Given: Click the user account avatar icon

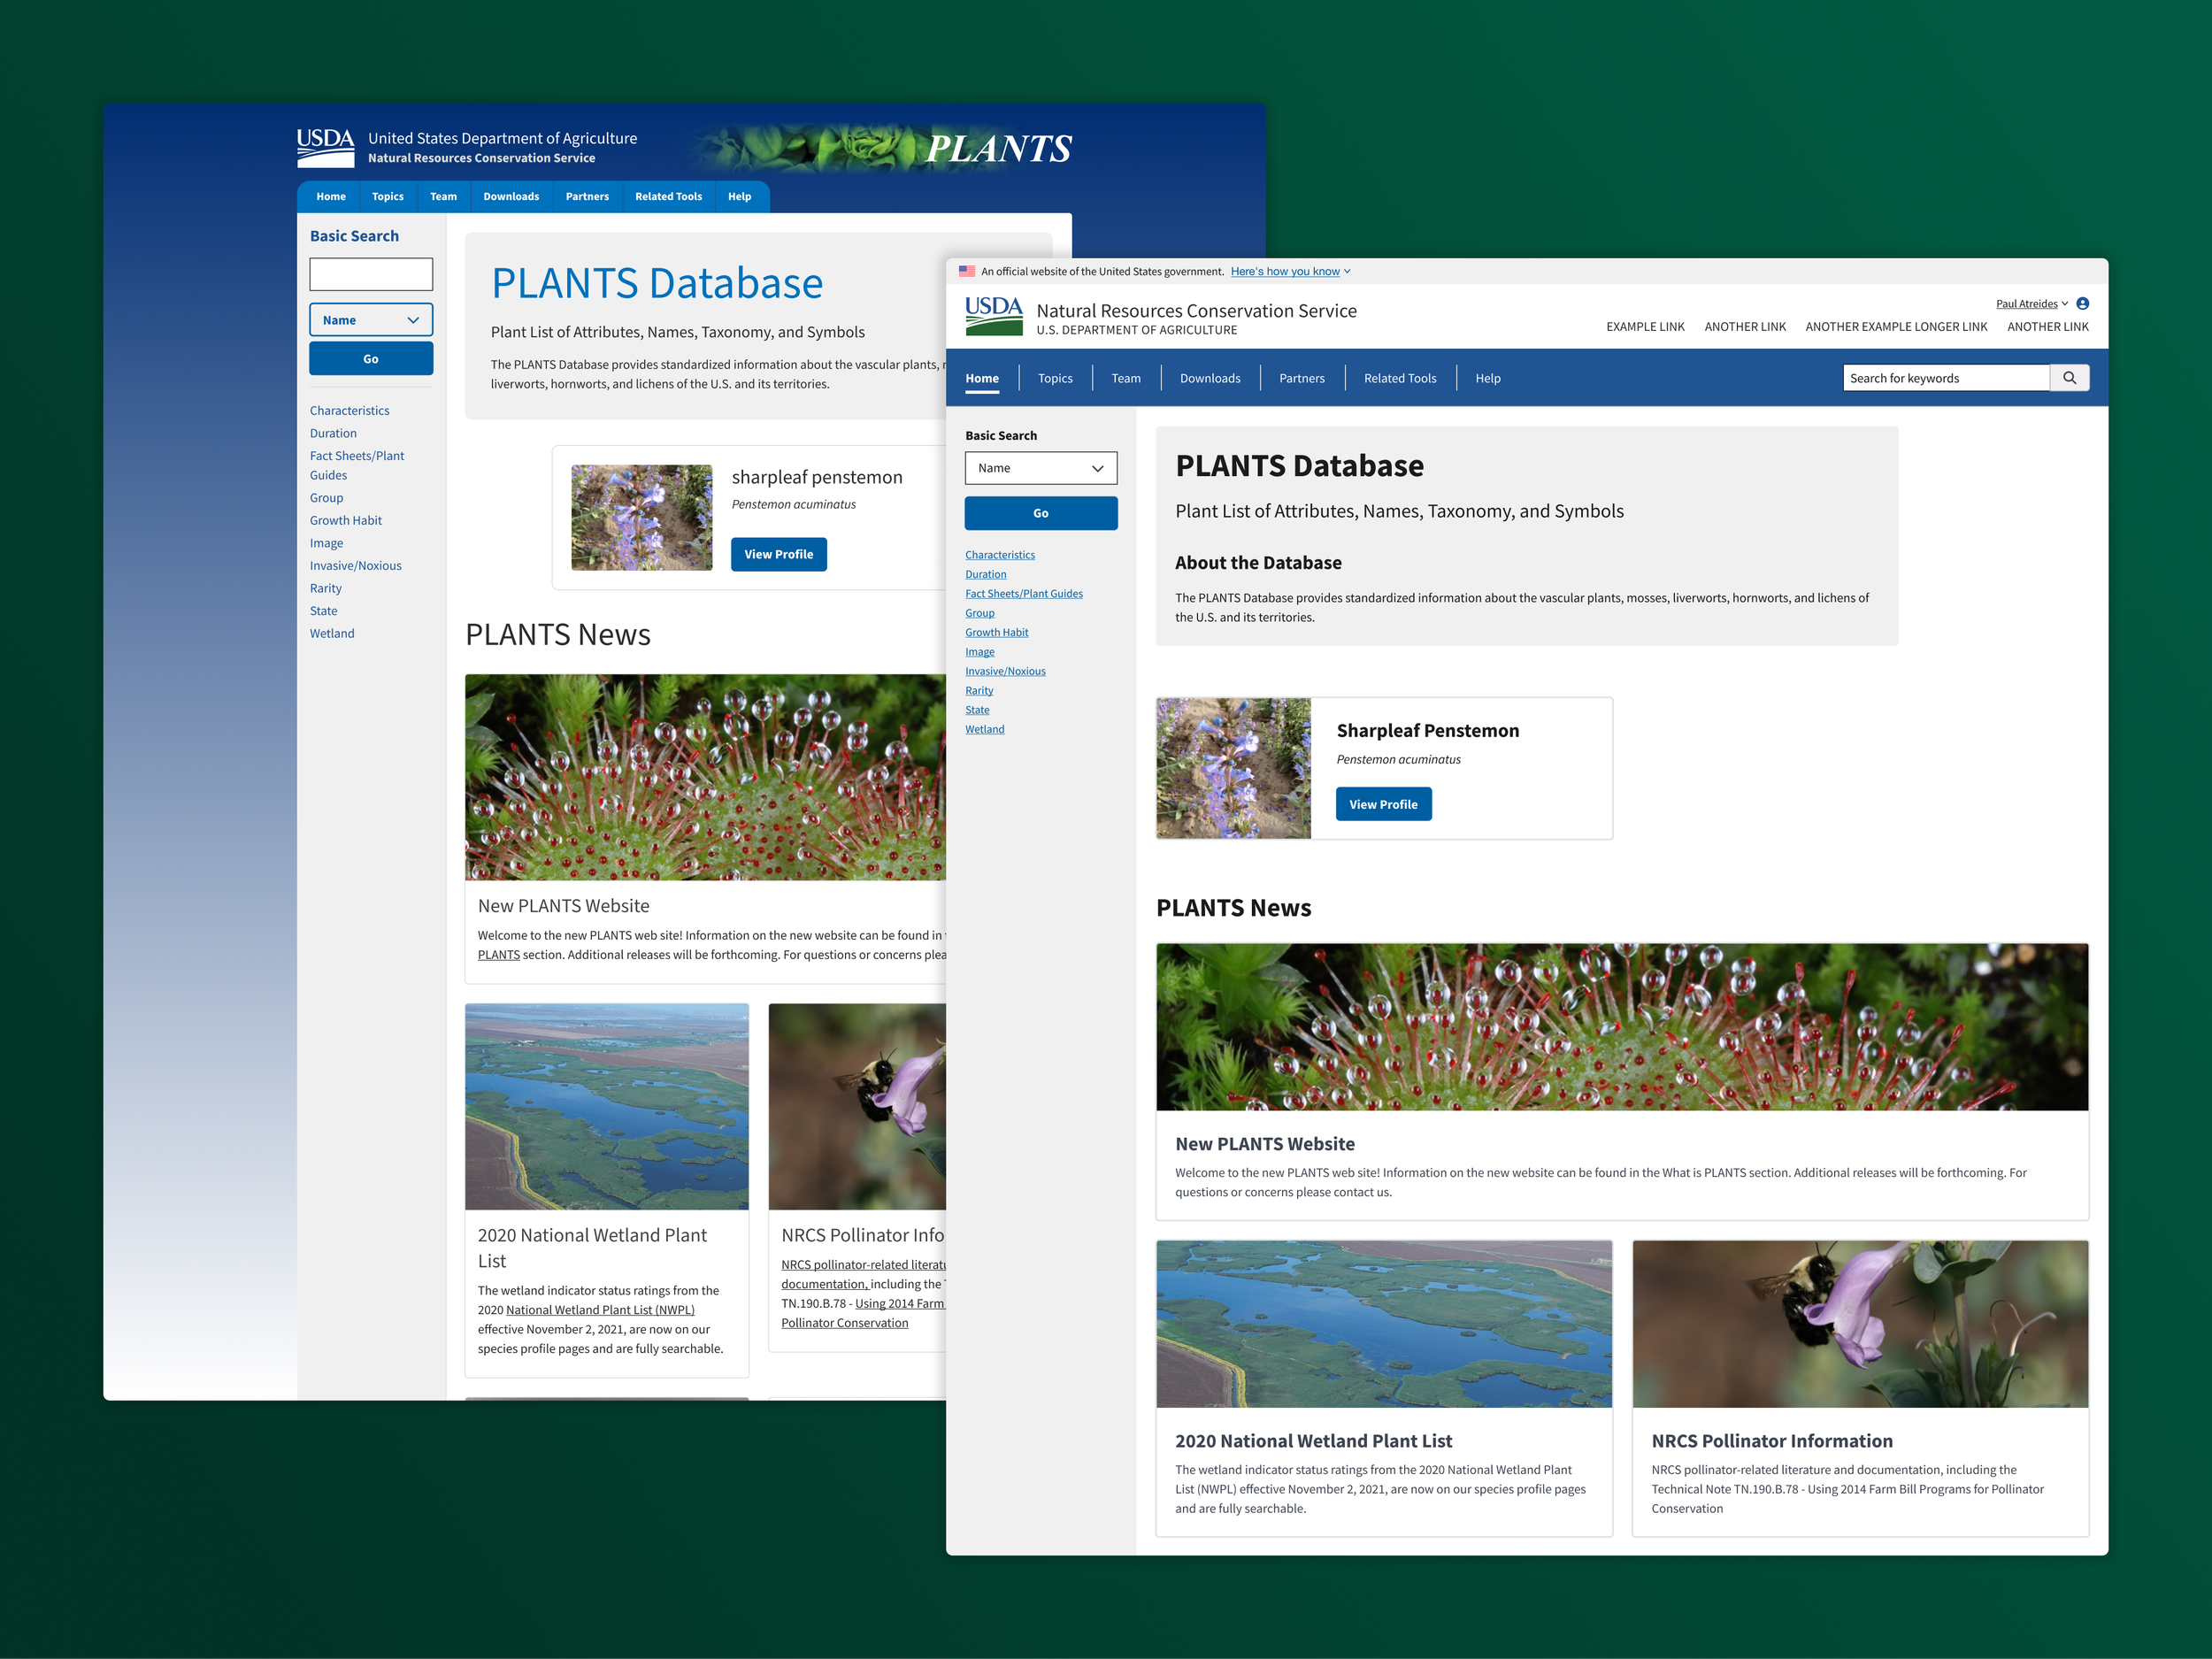Looking at the screenshot, I should pos(2082,304).
